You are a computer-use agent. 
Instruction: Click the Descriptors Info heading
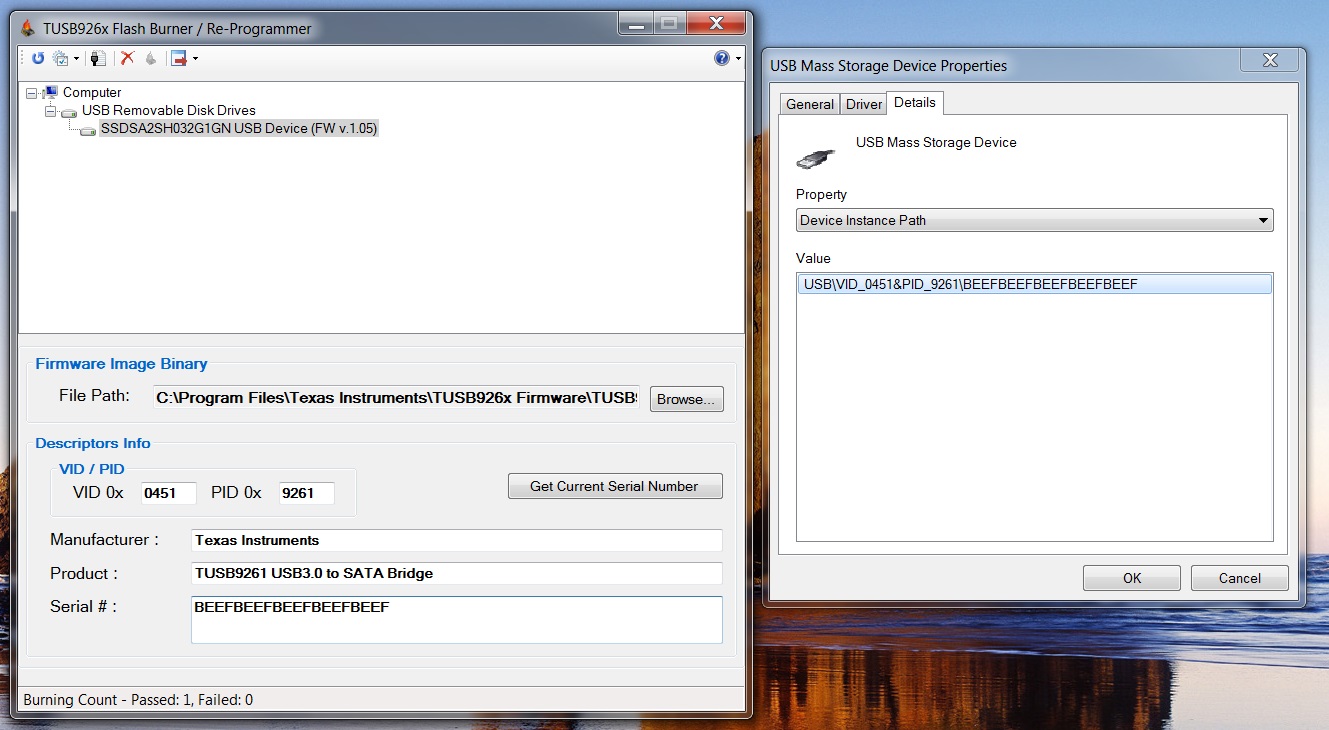[93, 443]
